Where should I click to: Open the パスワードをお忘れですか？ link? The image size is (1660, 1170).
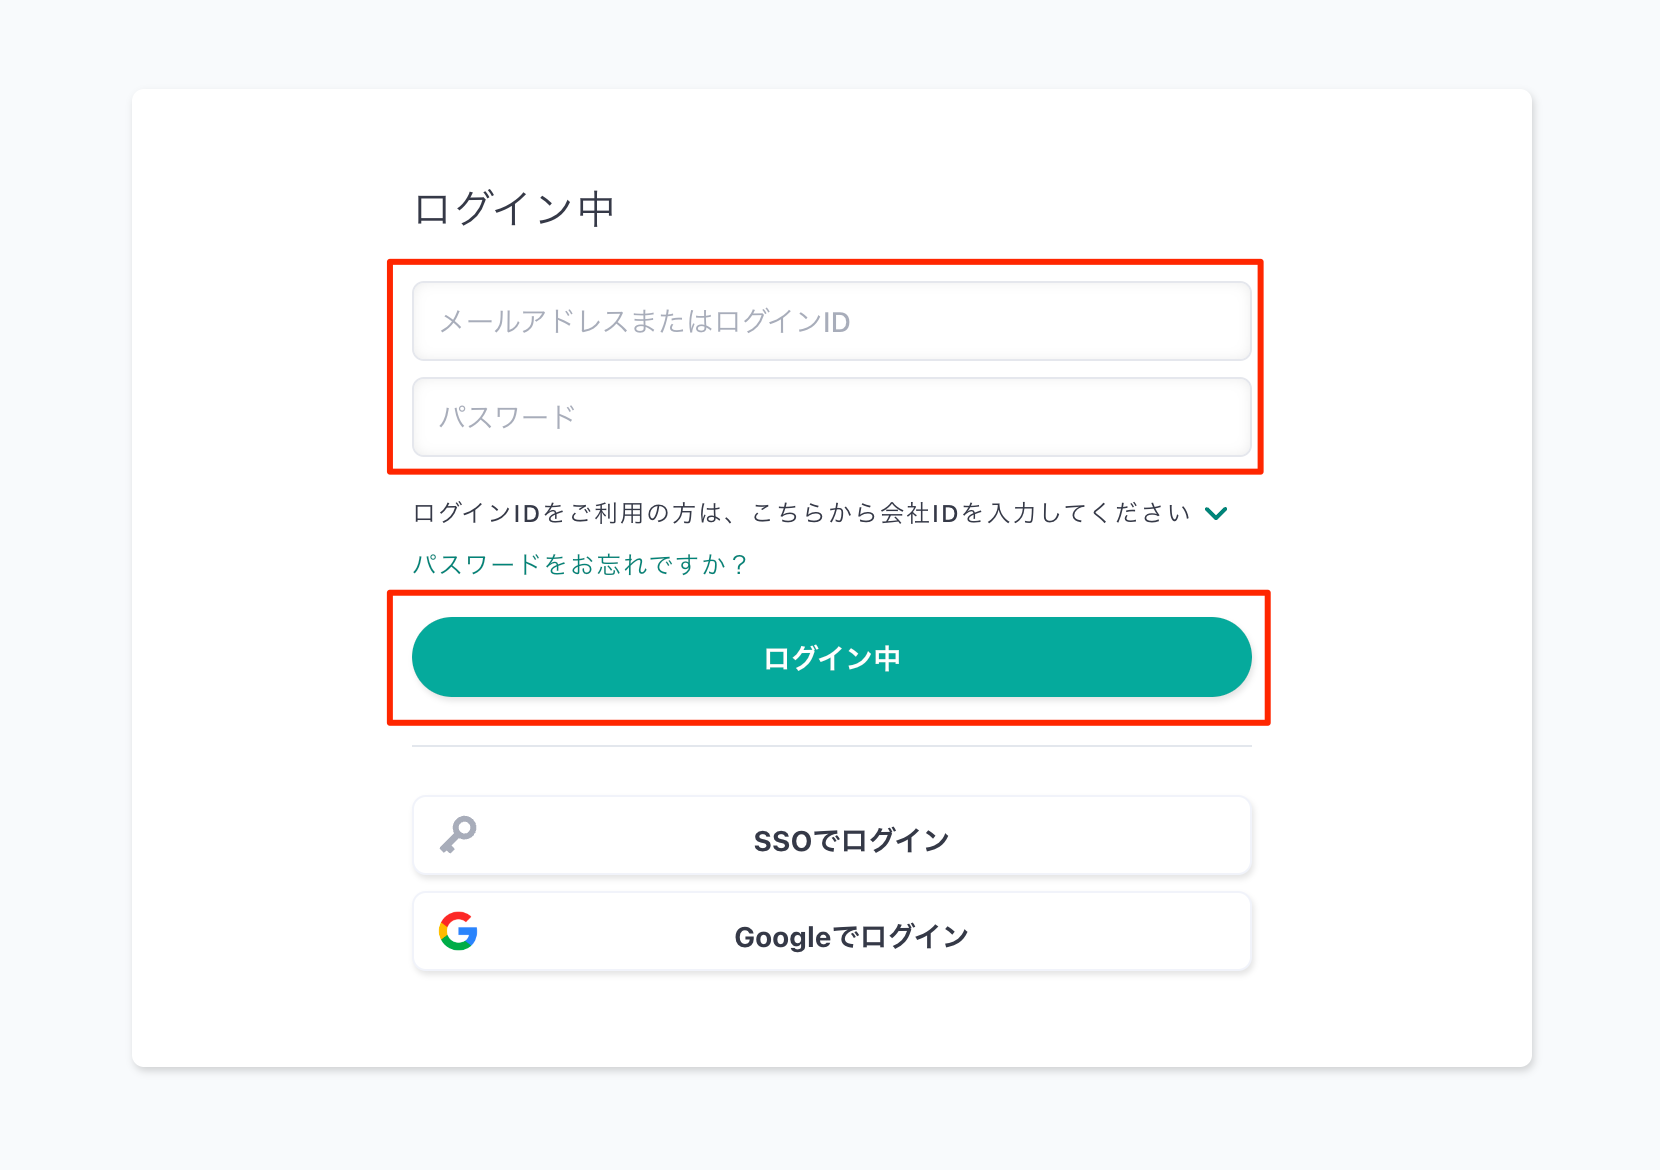click(x=580, y=565)
